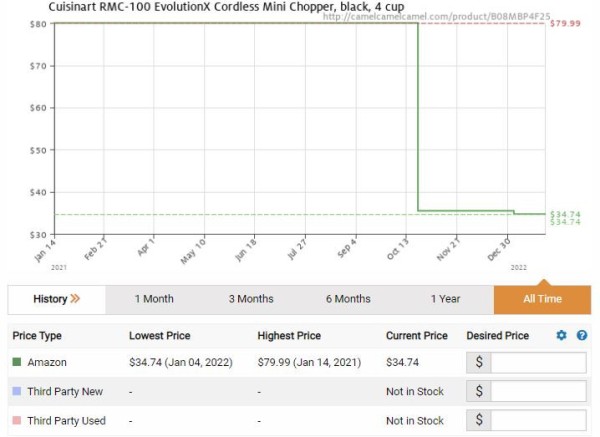Click the pink Third Party Used swatch
This screenshot has height=437, width=600.
[x=17, y=420]
